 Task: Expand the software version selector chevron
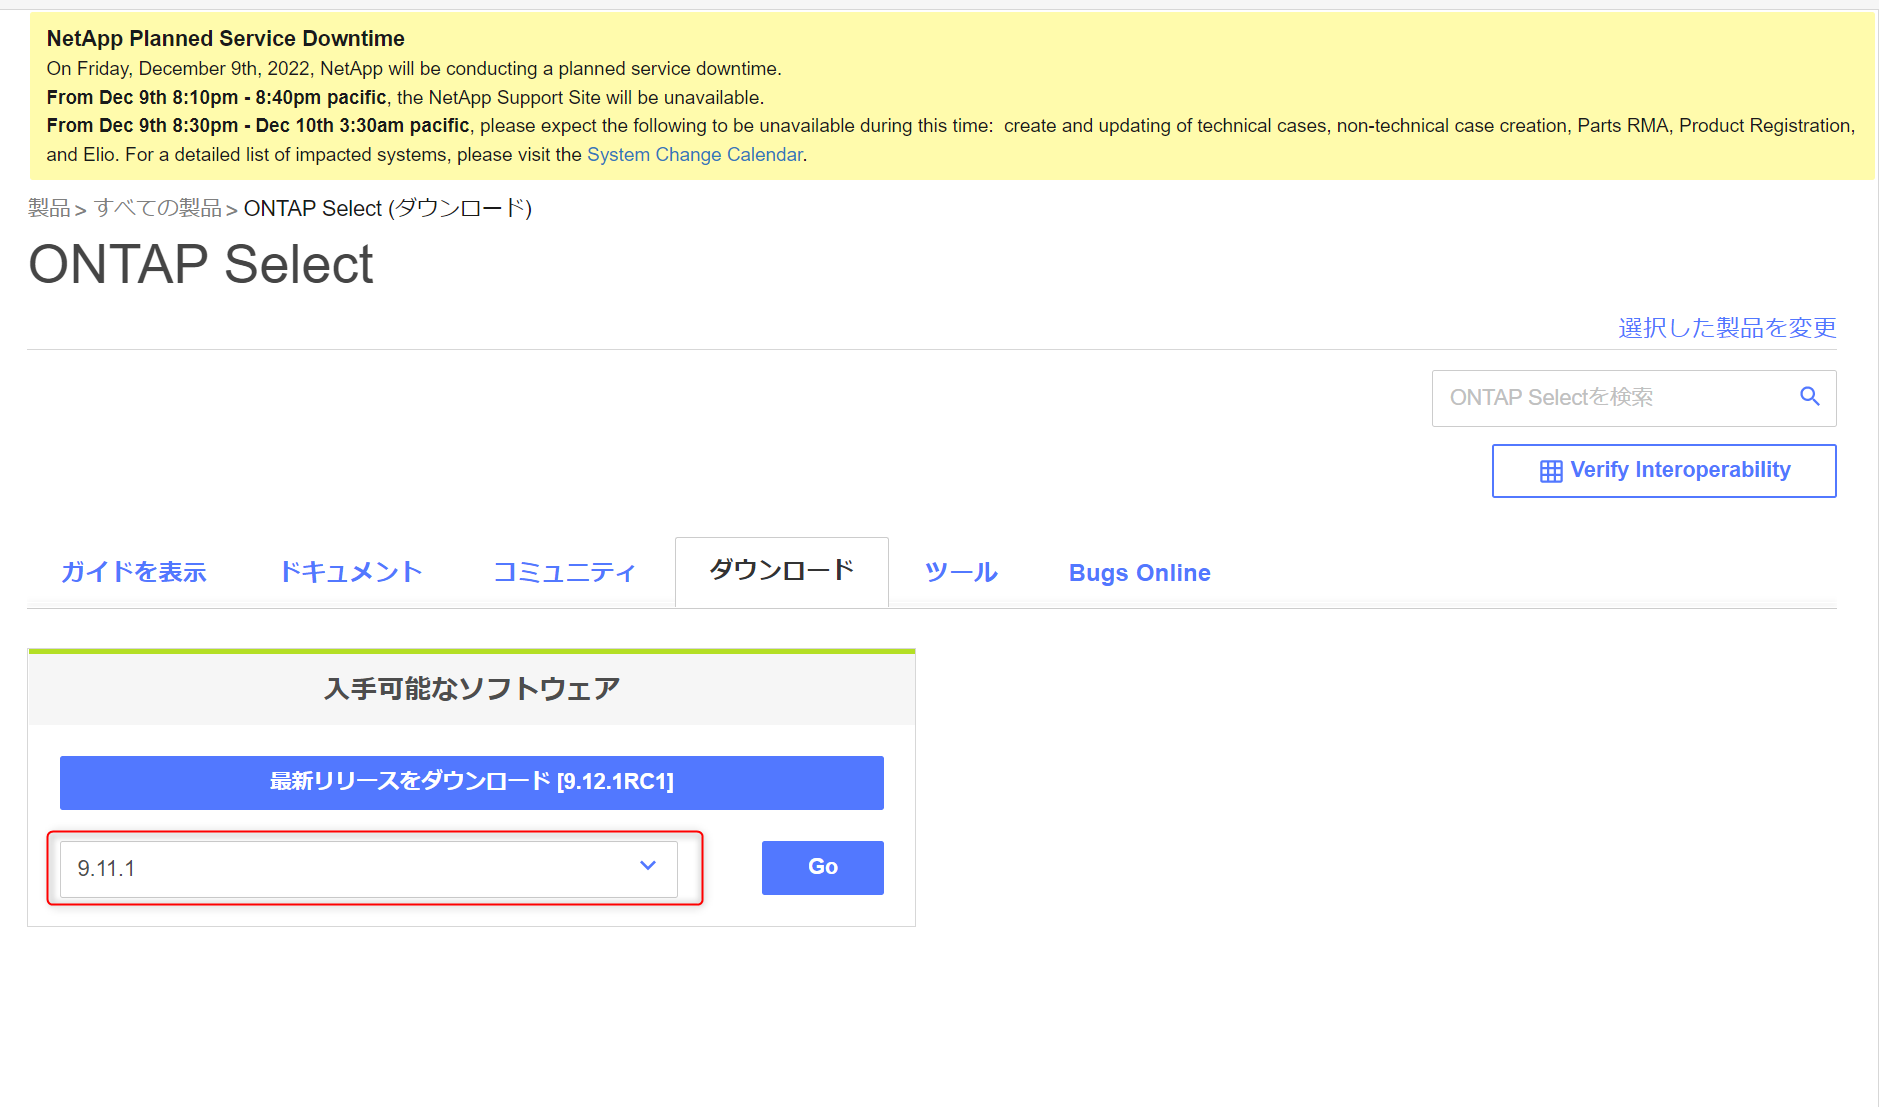tap(648, 867)
